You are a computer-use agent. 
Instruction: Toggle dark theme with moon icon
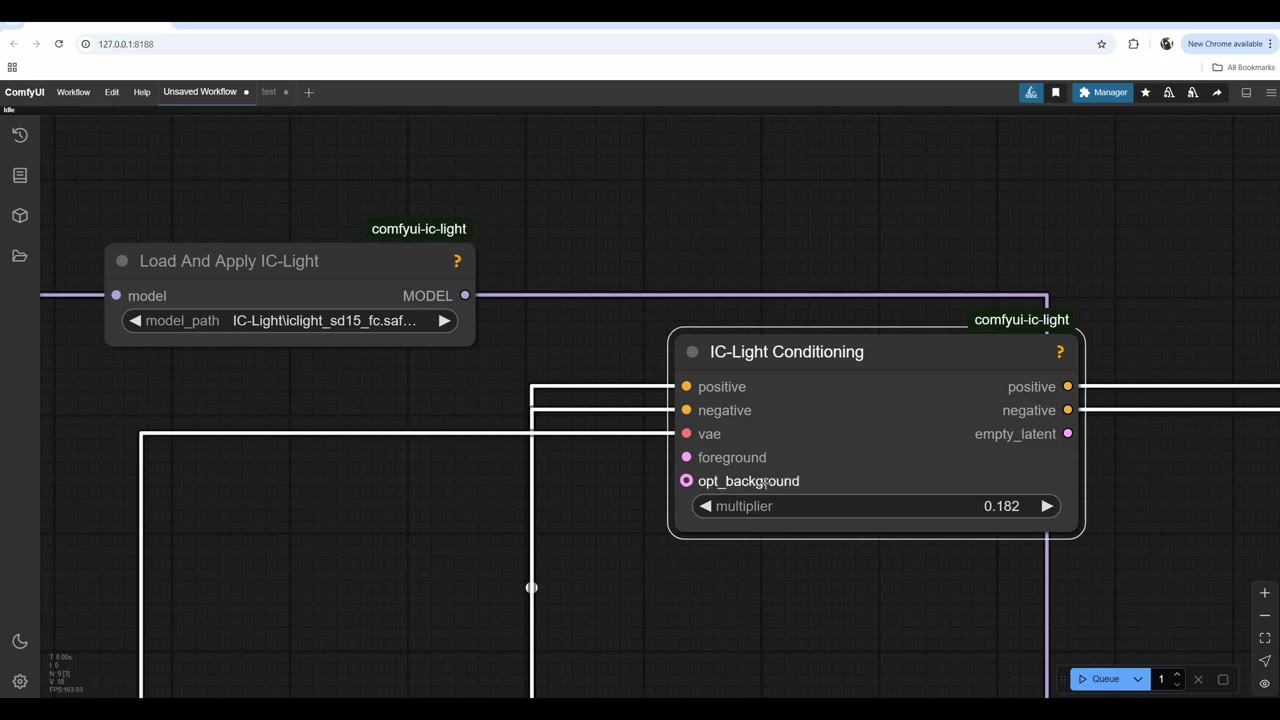tap(20, 642)
